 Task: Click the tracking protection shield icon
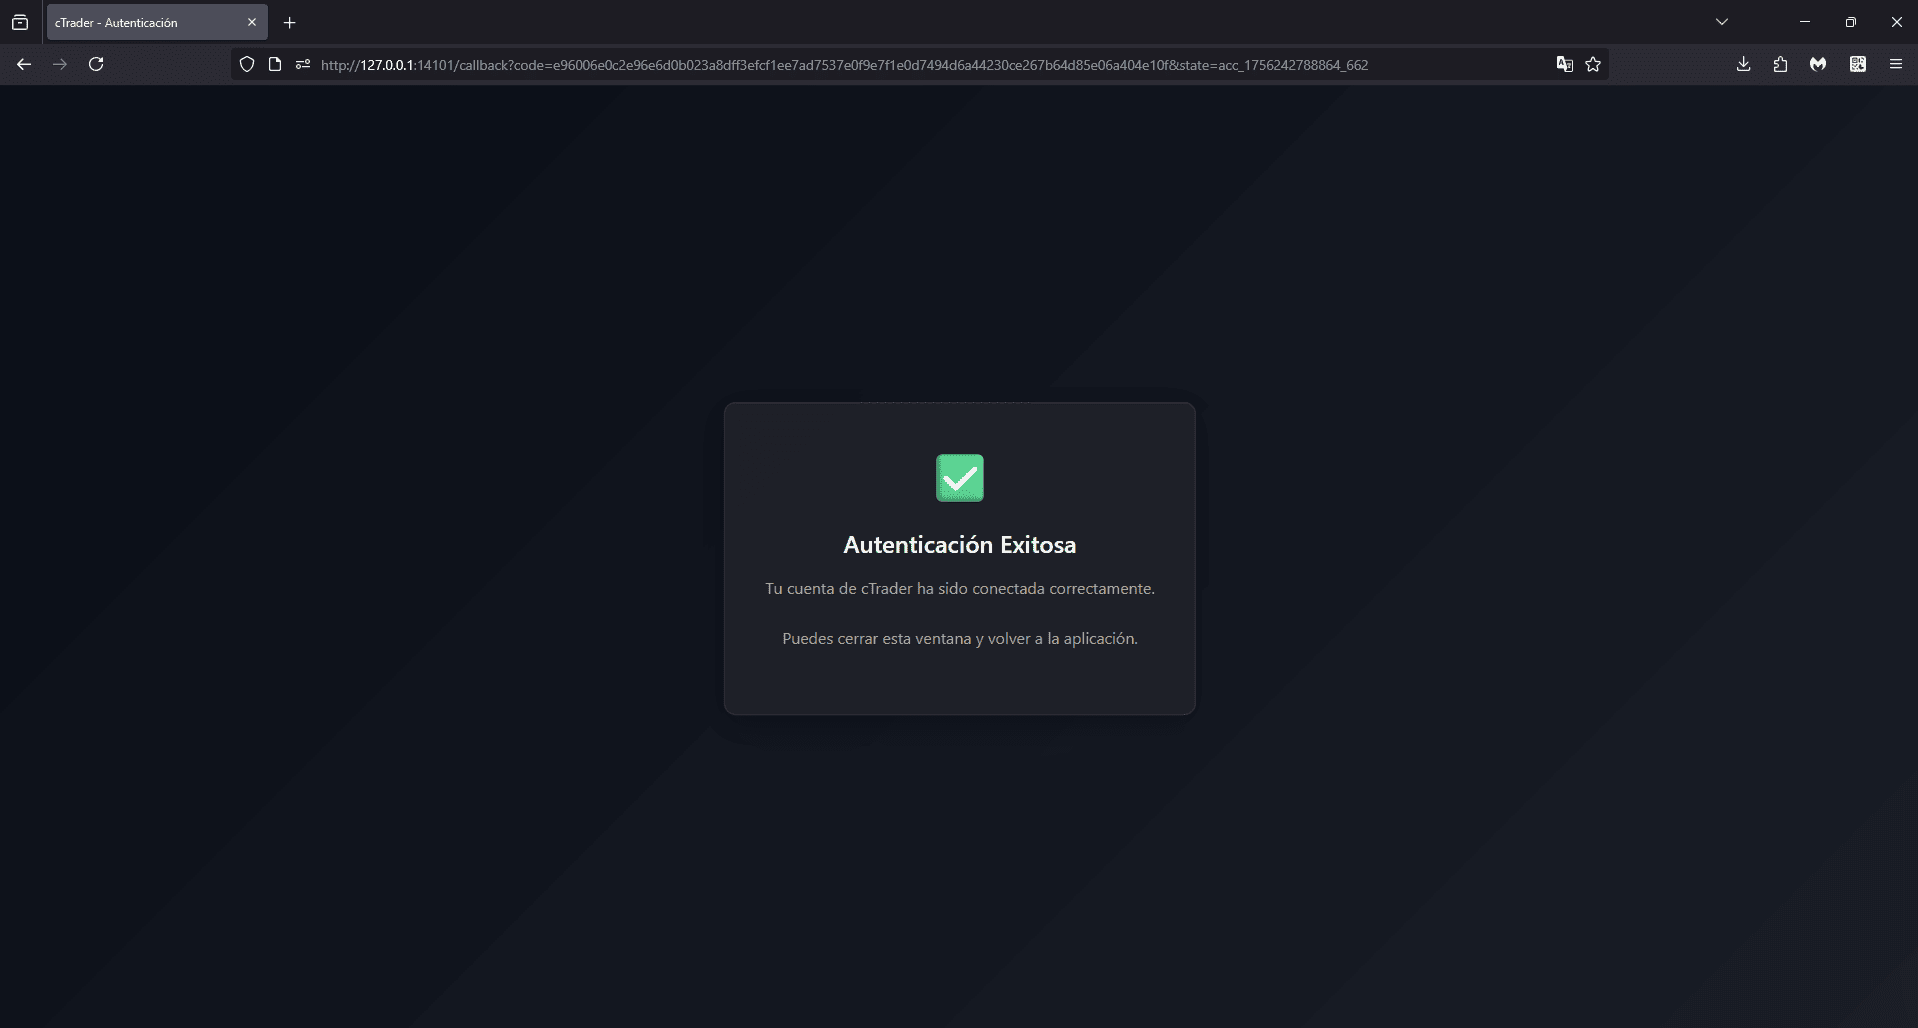pos(247,64)
